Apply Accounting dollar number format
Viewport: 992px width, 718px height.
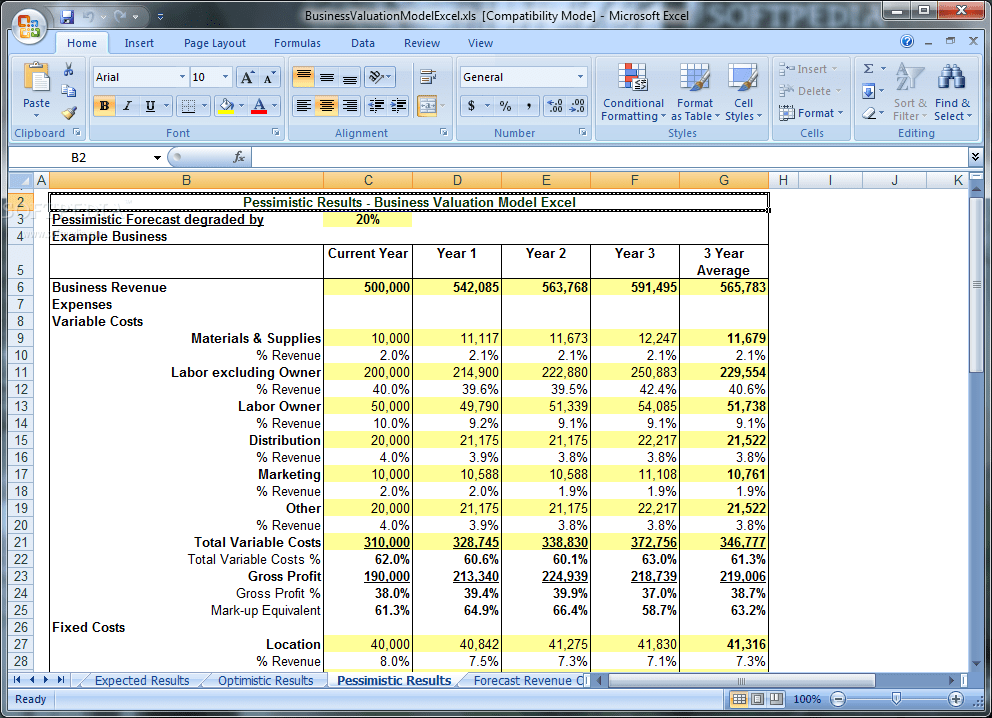pos(471,106)
